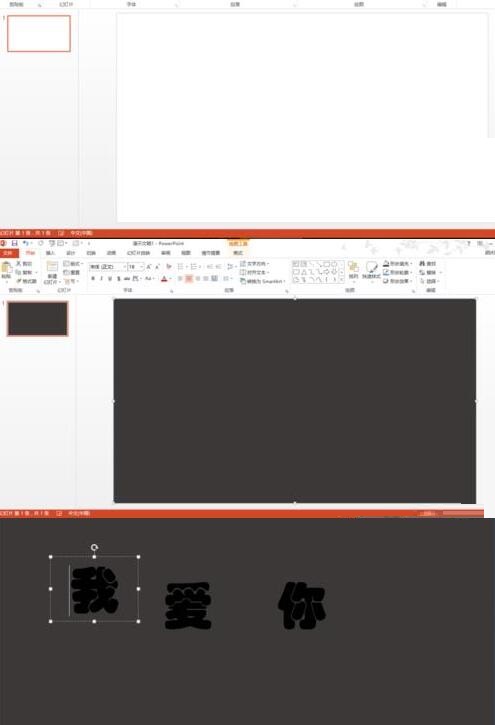
Task: Click the Paste clipboard icon
Action: 6,268
